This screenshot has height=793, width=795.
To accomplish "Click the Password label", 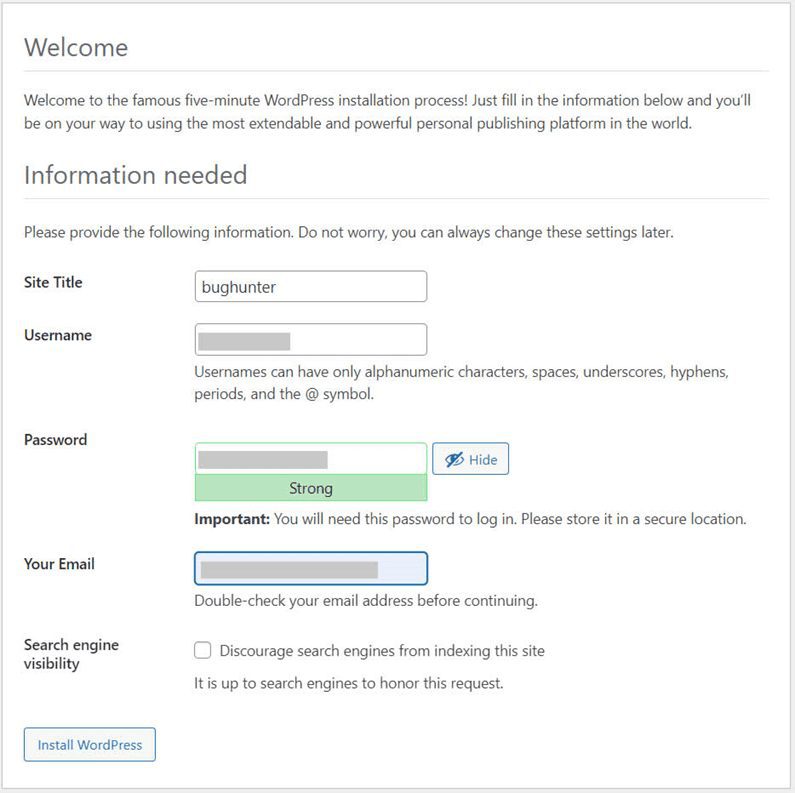I will click(56, 440).
